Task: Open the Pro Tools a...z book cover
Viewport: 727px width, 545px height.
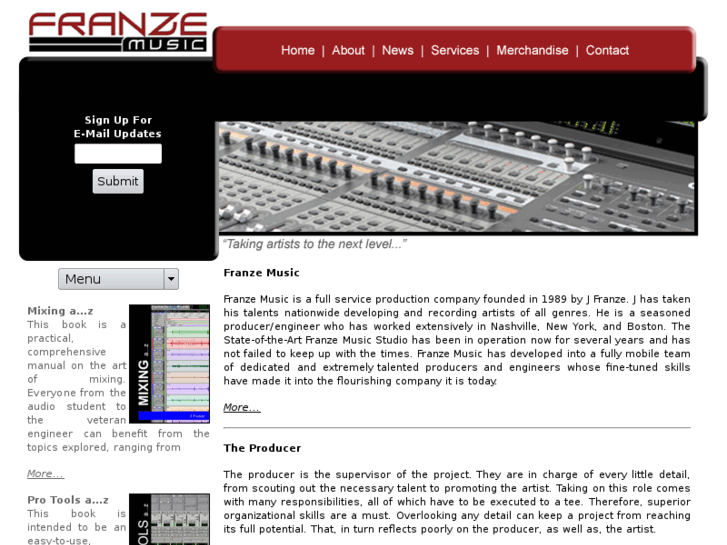Action: point(169,519)
